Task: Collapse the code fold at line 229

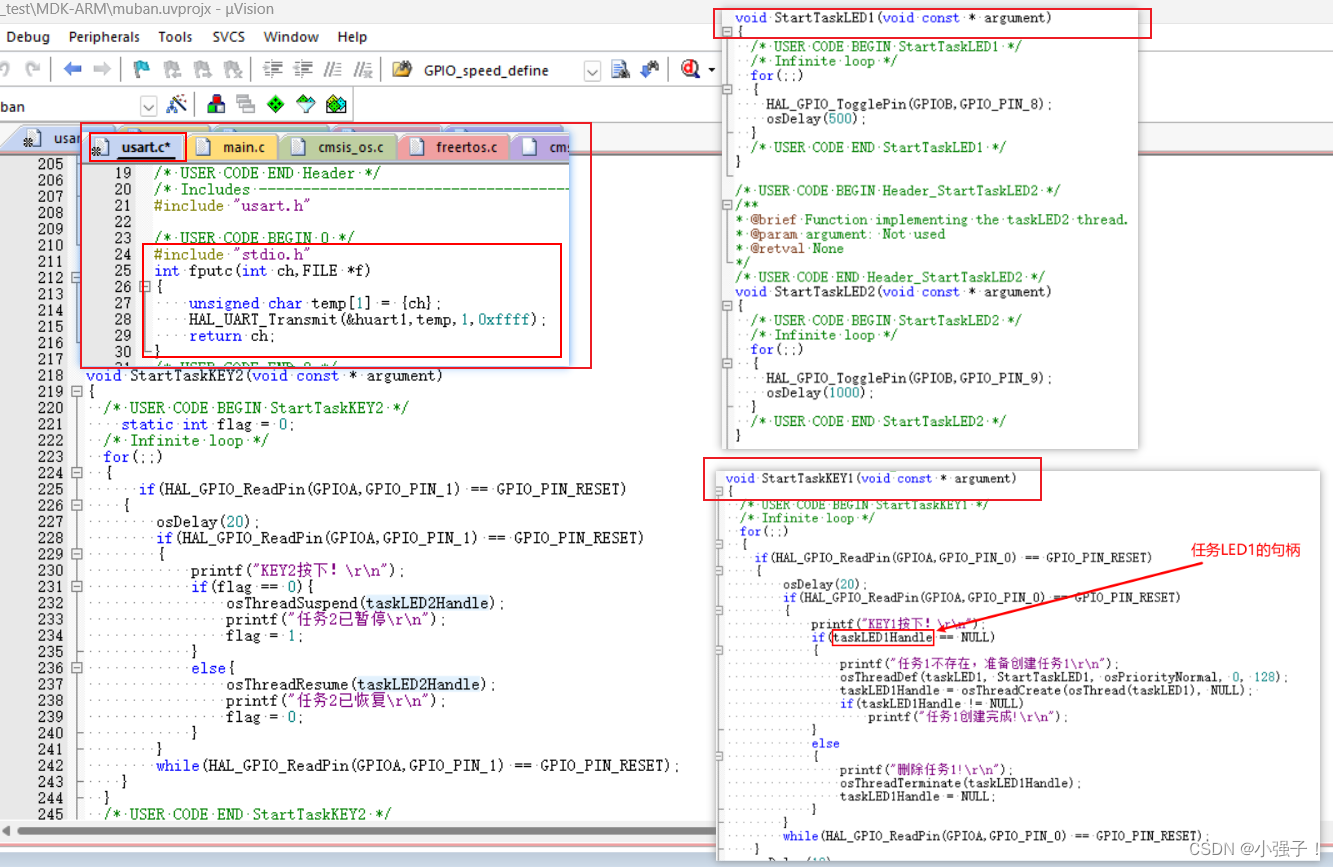Action: [76, 554]
